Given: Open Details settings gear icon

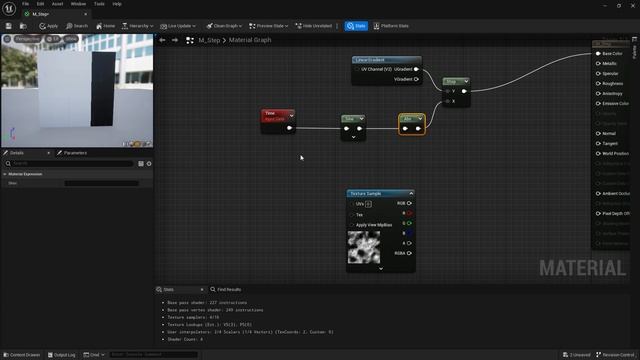Looking at the screenshot, I should (149, 163).
